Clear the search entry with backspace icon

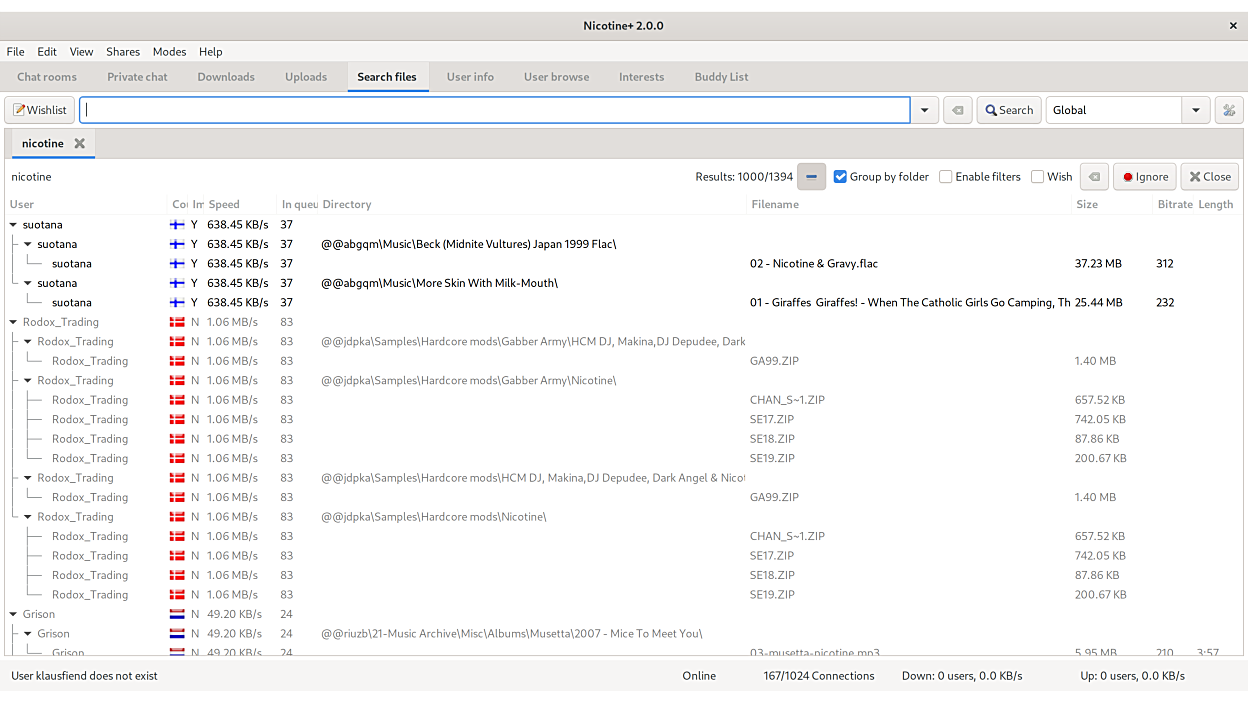(957, 110)
